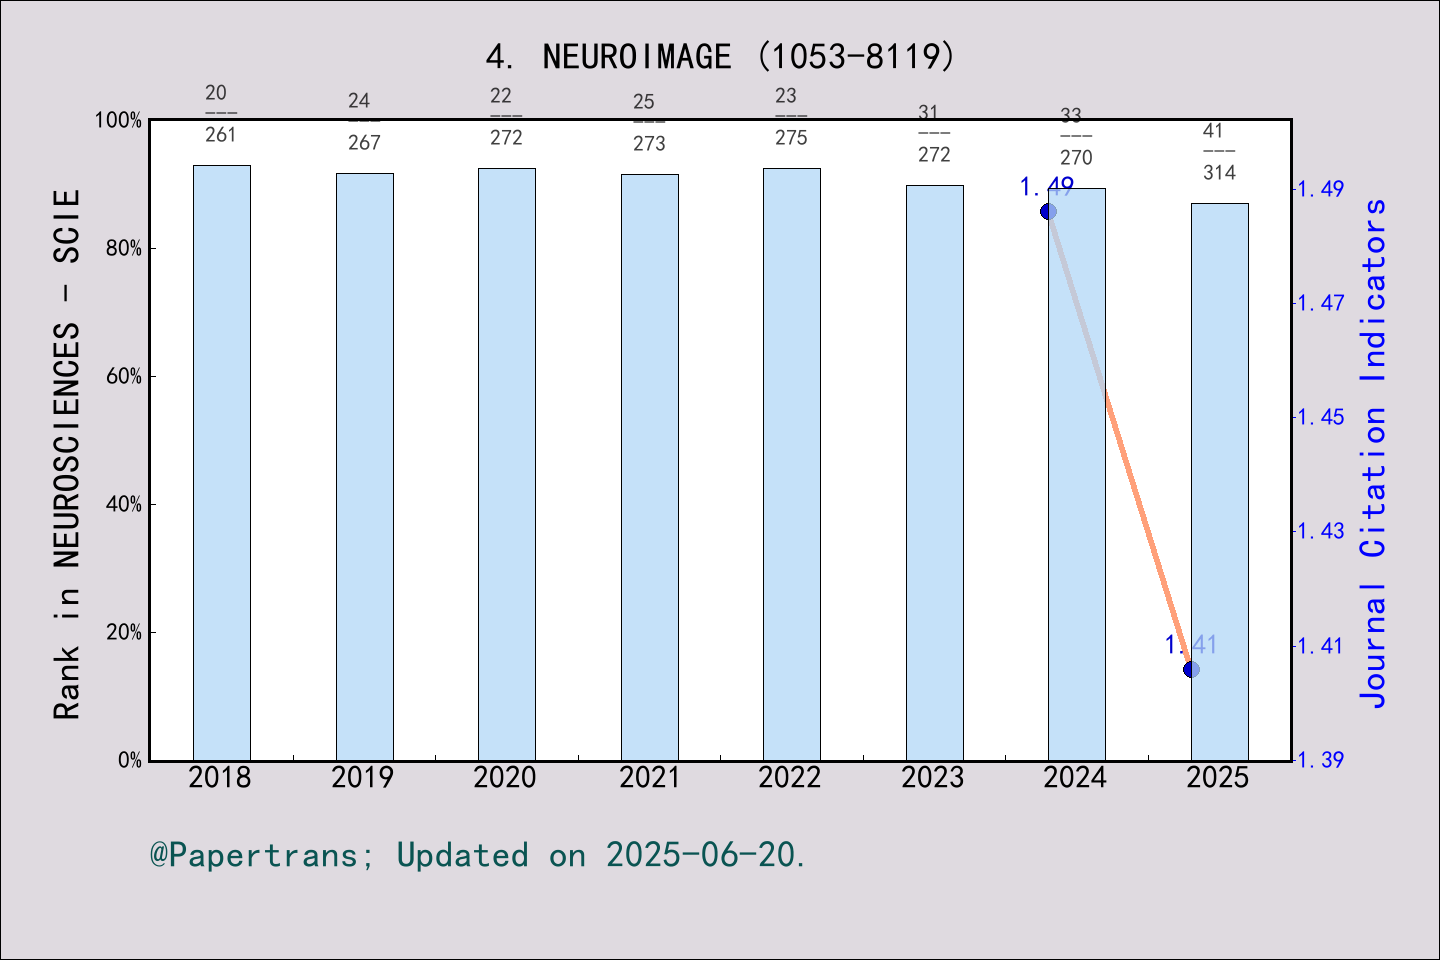Screen dimensions: 1440x960
Task: Click the 1.49 data point marker
Action: 1048,211
